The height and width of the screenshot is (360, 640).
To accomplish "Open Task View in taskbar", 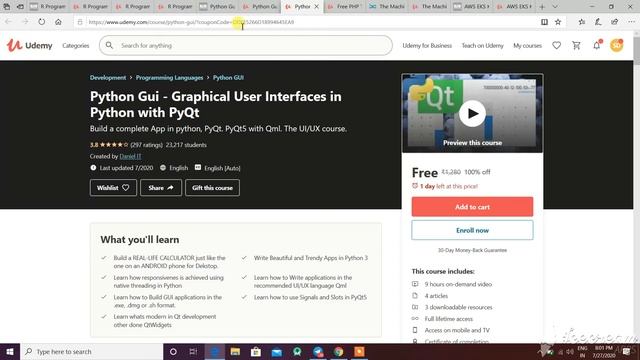I will [193, 351].
